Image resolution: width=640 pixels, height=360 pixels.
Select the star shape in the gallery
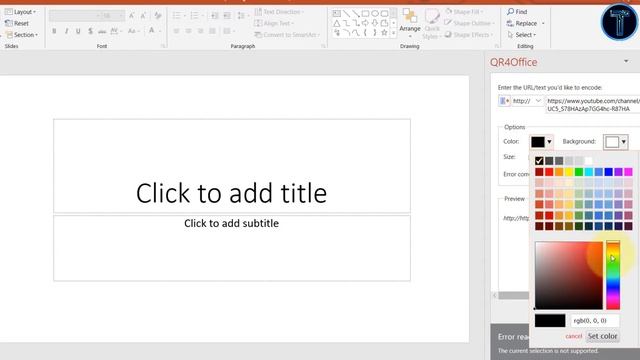(384, 33)
